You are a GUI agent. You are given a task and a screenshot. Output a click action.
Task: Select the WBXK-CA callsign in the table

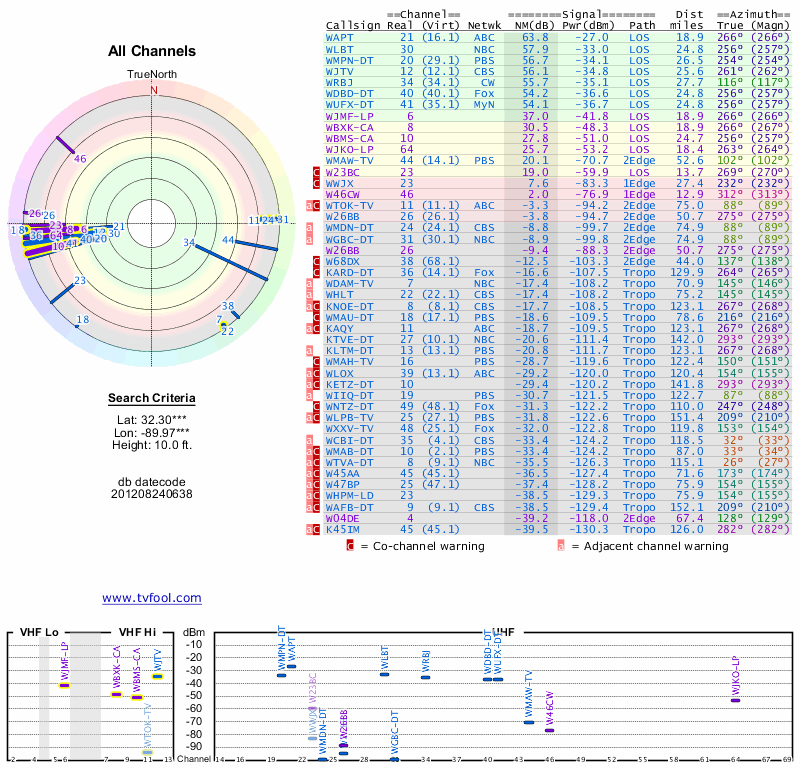point(349,128)
